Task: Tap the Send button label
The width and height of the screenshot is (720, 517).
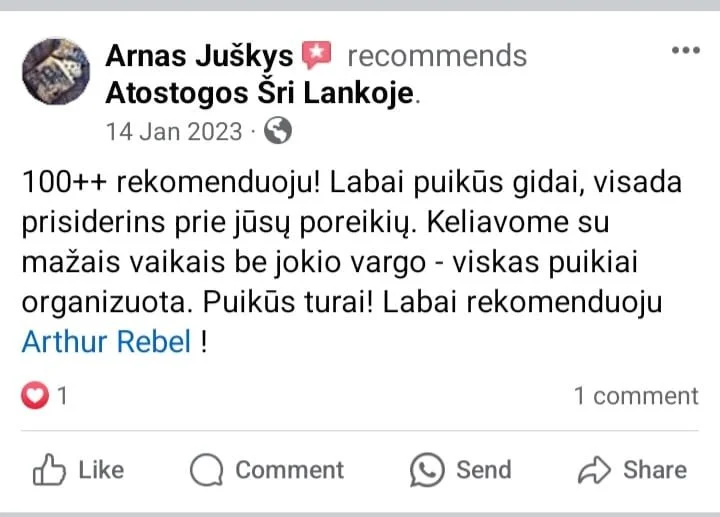Action: [x=484, y=470]
